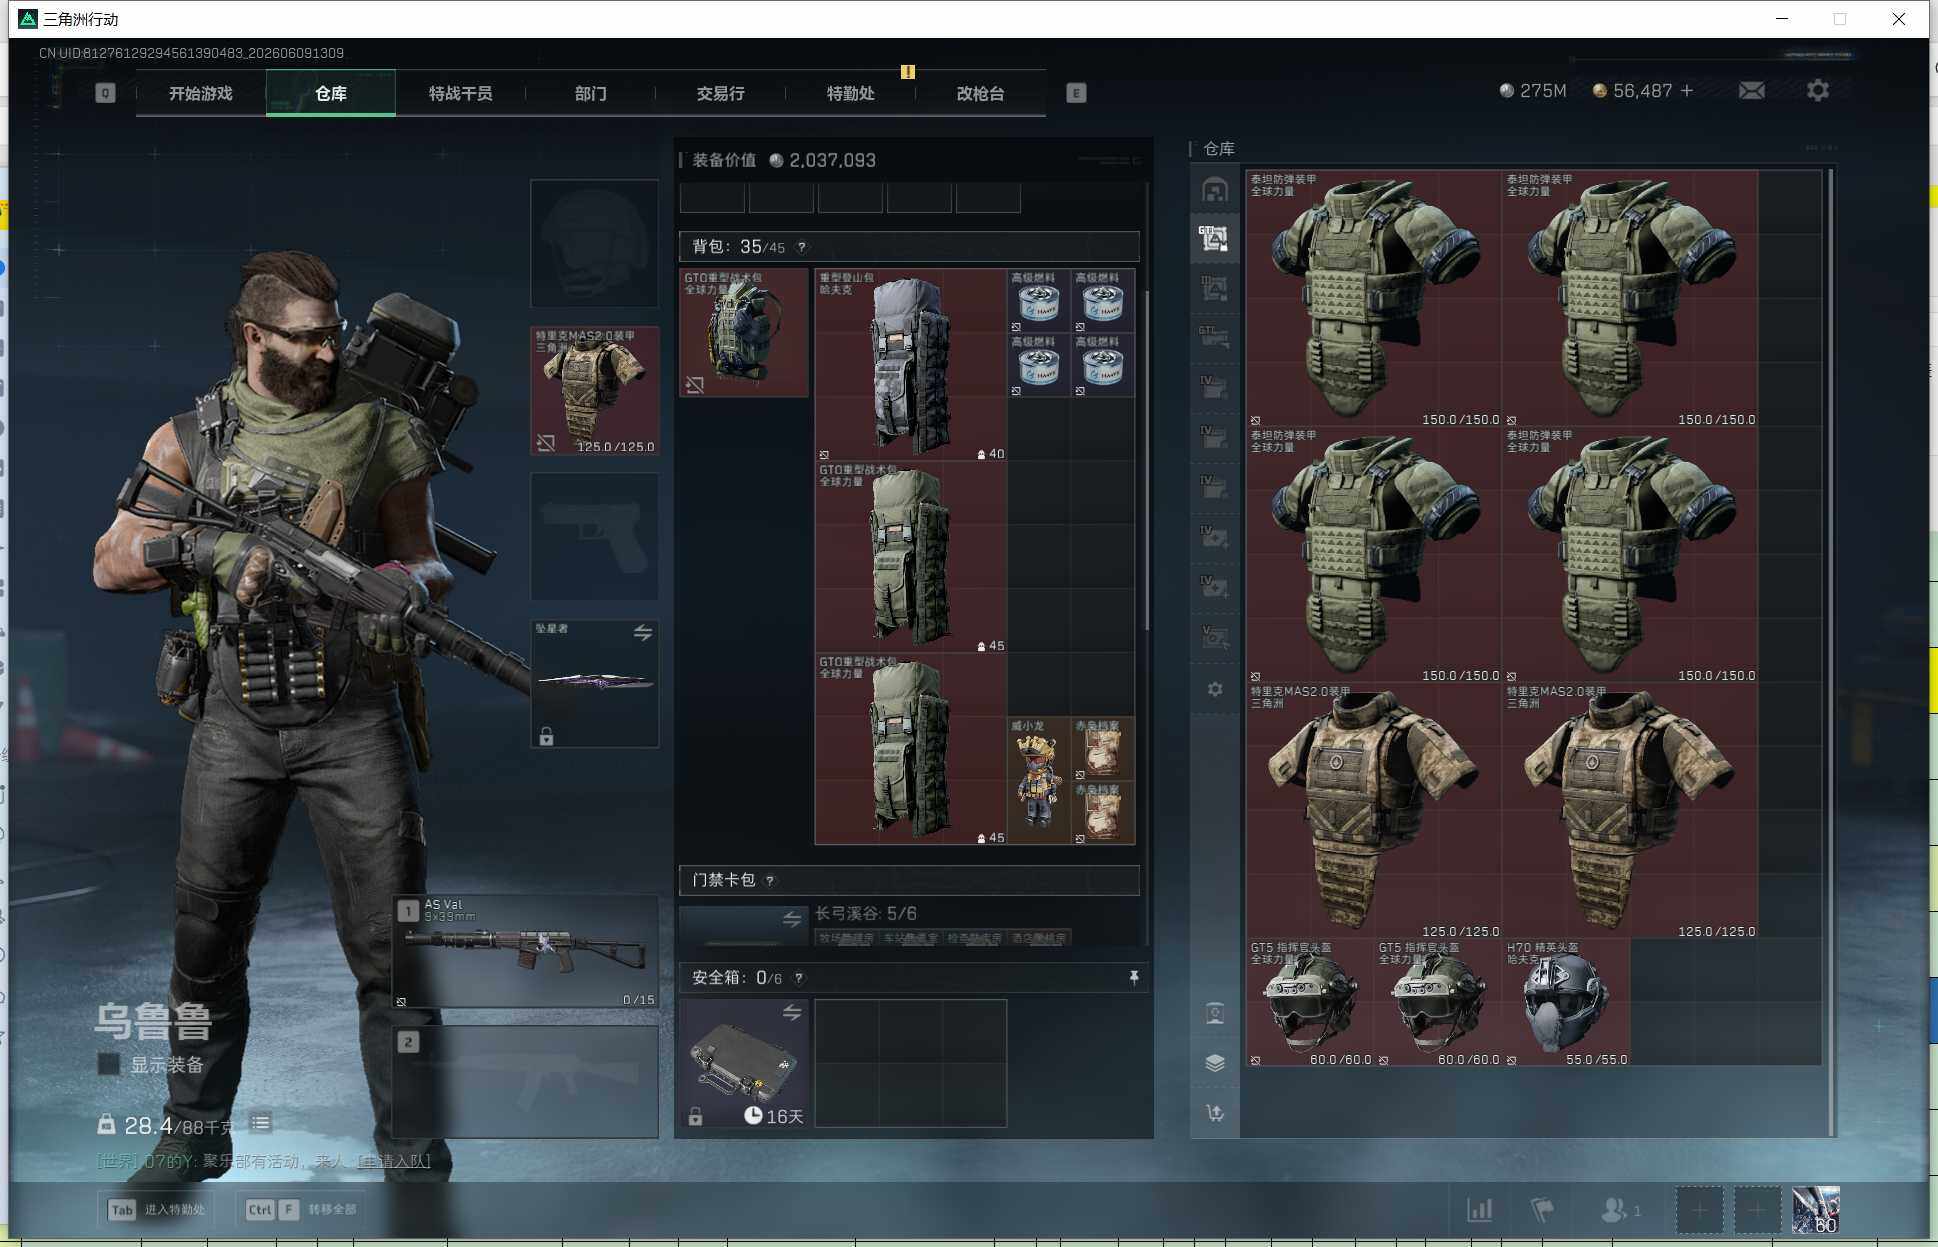Click the 16天 safe box timer

(x=774, y=1116)
